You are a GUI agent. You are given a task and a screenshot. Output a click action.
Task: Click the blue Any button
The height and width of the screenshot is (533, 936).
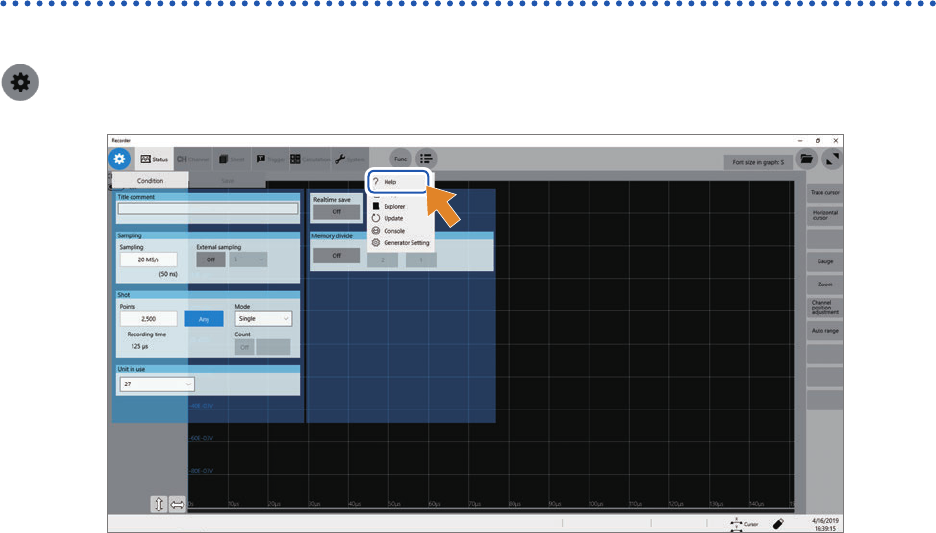click(x=204, y=319)
